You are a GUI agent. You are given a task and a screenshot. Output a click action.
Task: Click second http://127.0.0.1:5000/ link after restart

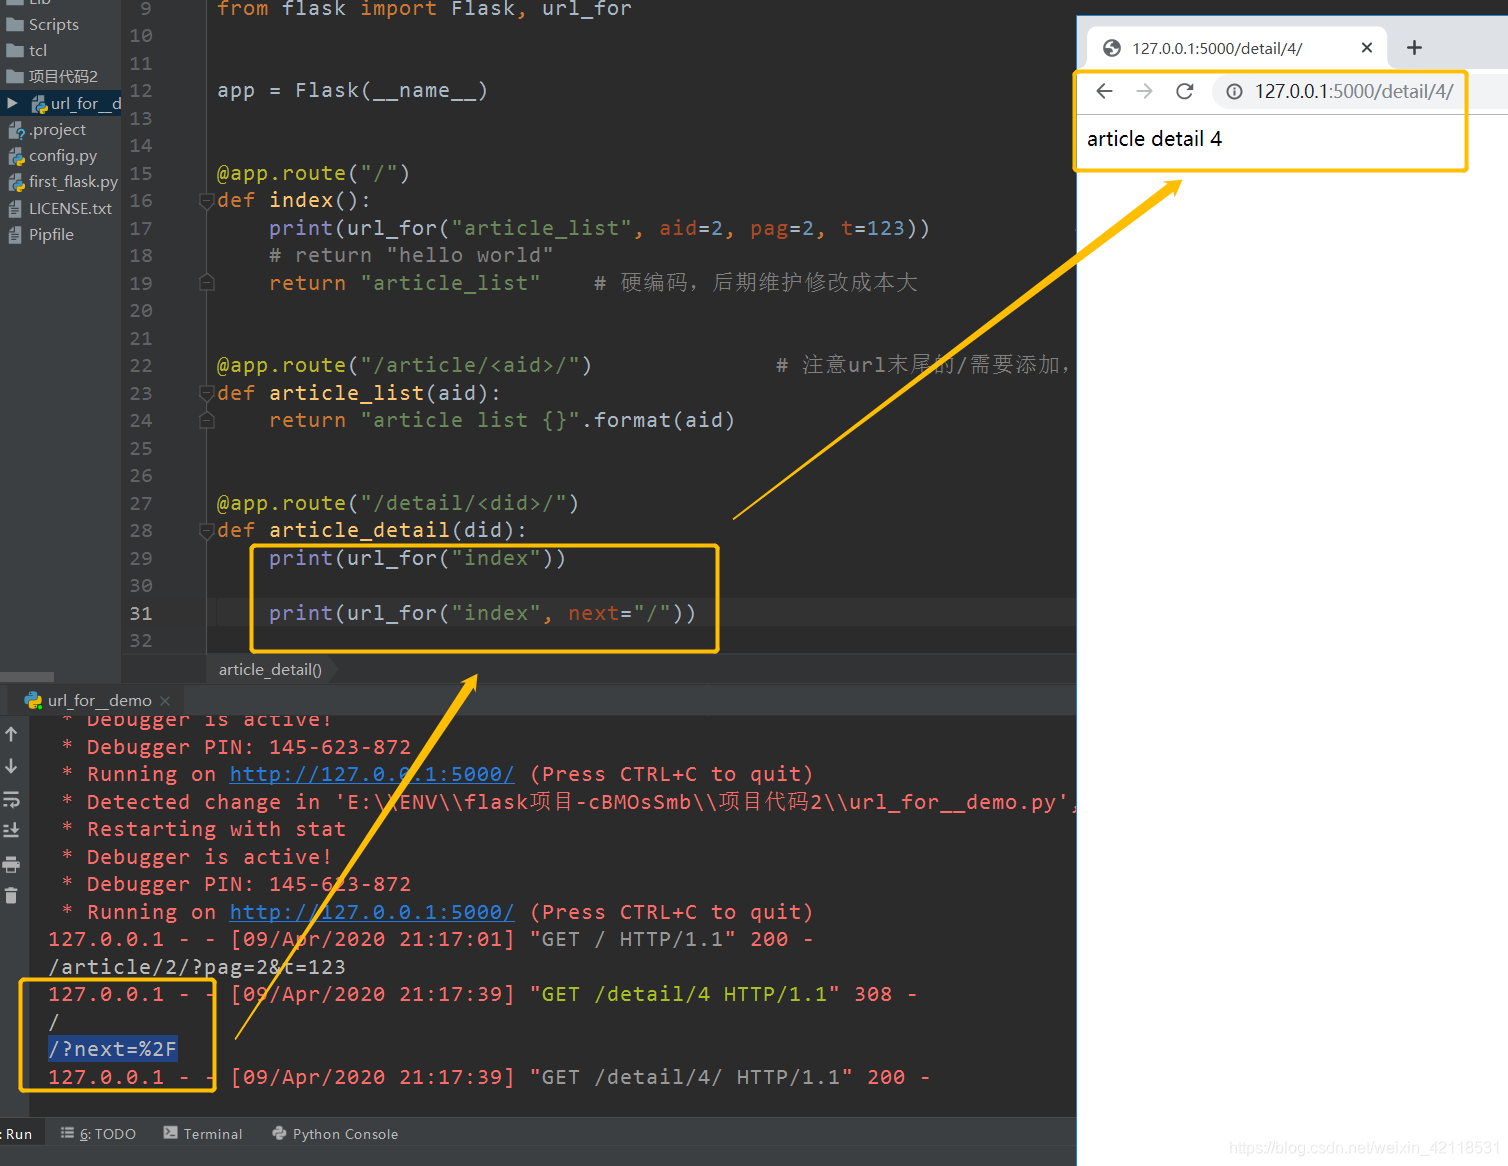tap(372, 912)
